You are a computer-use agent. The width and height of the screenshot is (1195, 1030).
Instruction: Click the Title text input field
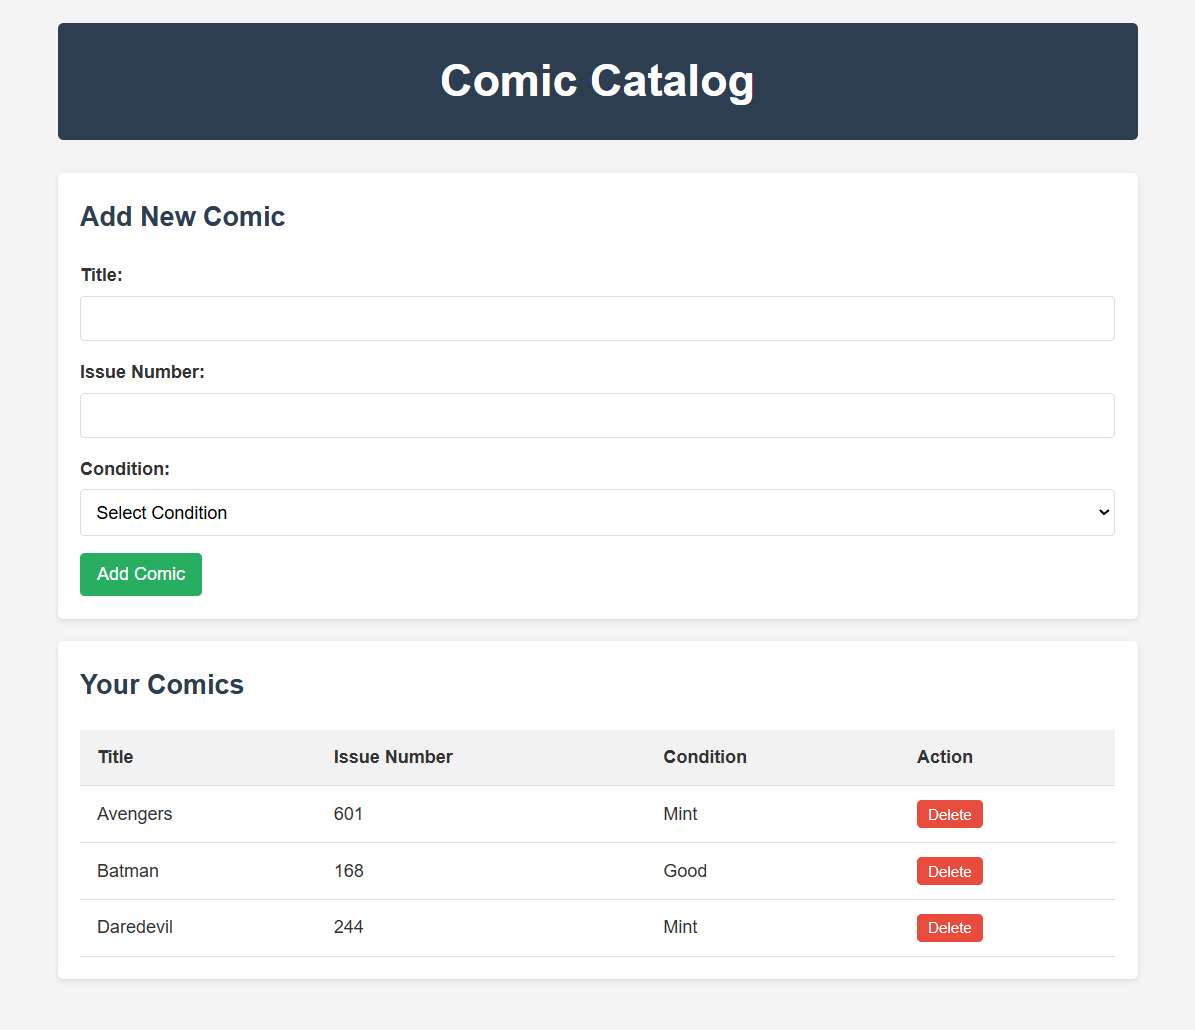(597, 318)
